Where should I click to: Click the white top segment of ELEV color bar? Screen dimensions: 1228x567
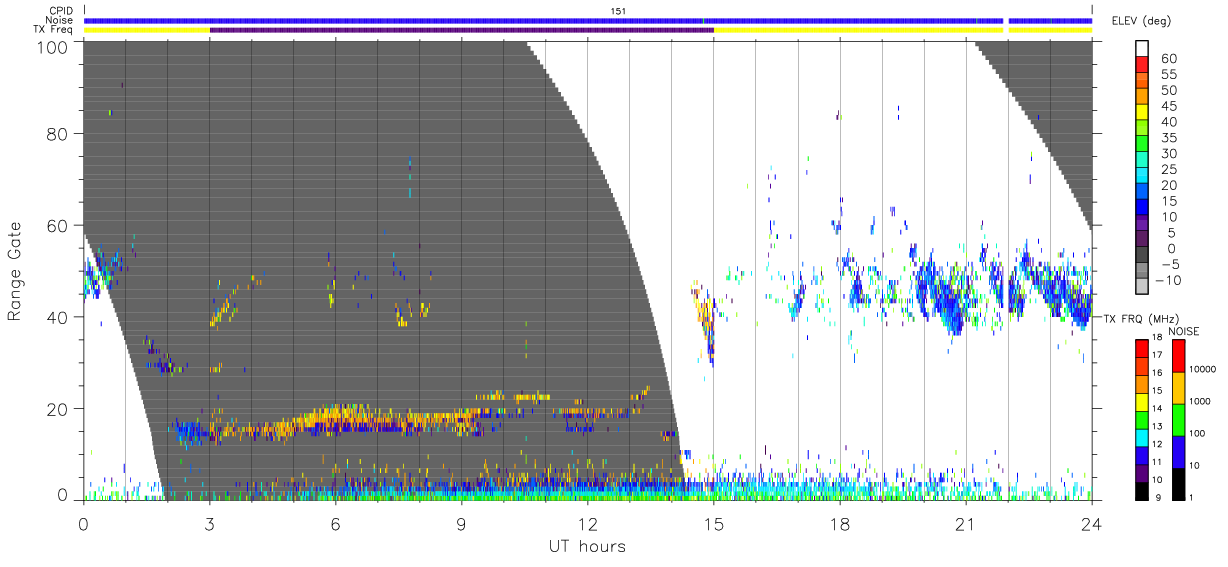[1143, 48]
